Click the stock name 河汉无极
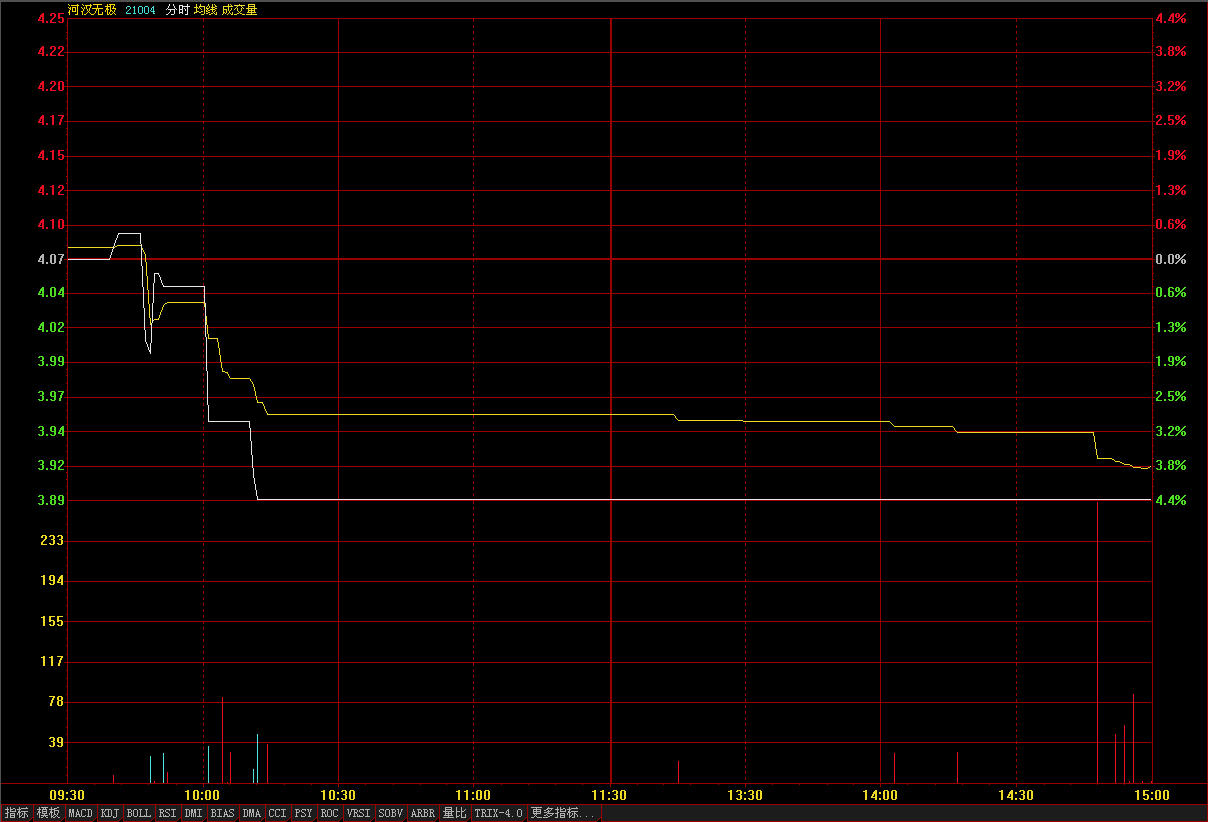 [92, 9]
